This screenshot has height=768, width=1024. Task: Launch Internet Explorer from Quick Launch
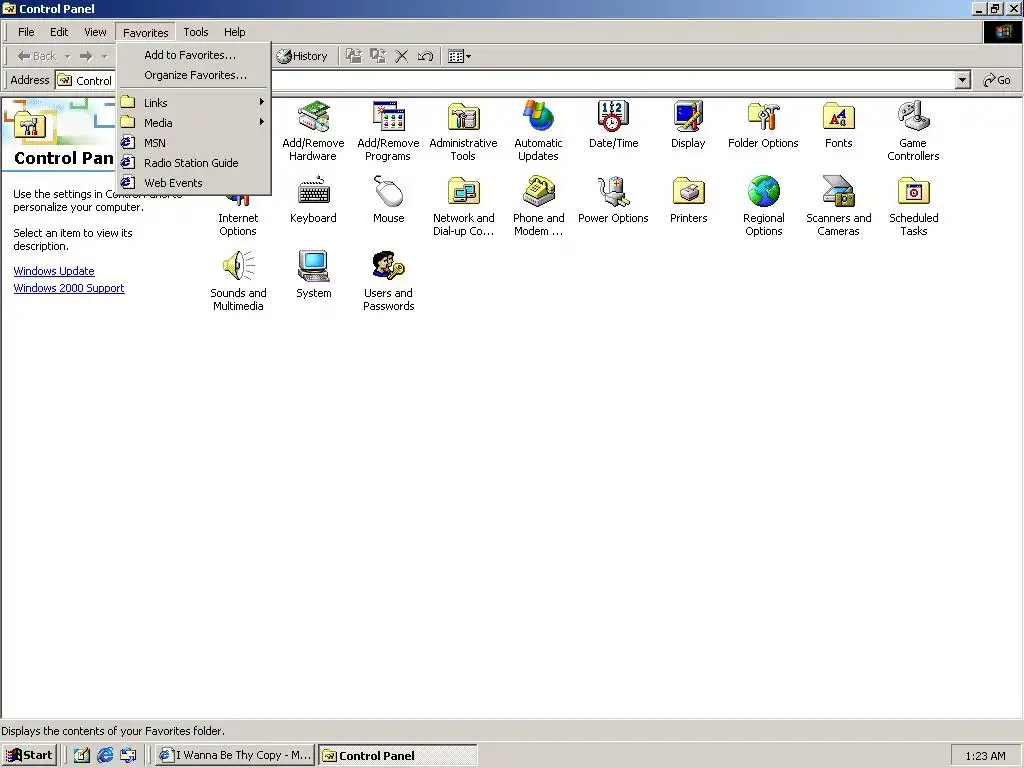point(105,756)
